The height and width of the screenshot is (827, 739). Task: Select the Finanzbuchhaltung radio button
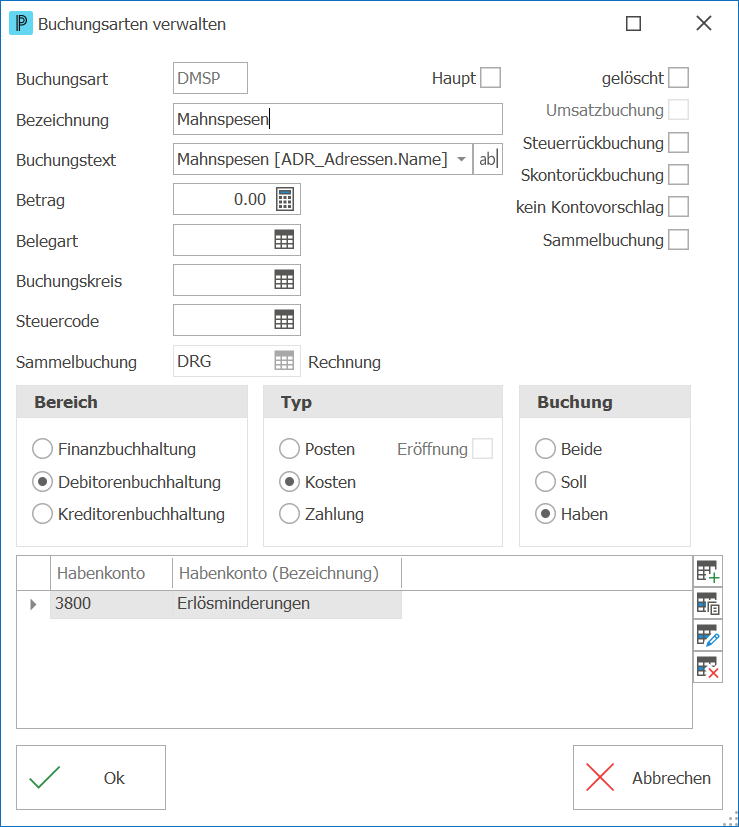click(43, 449)
